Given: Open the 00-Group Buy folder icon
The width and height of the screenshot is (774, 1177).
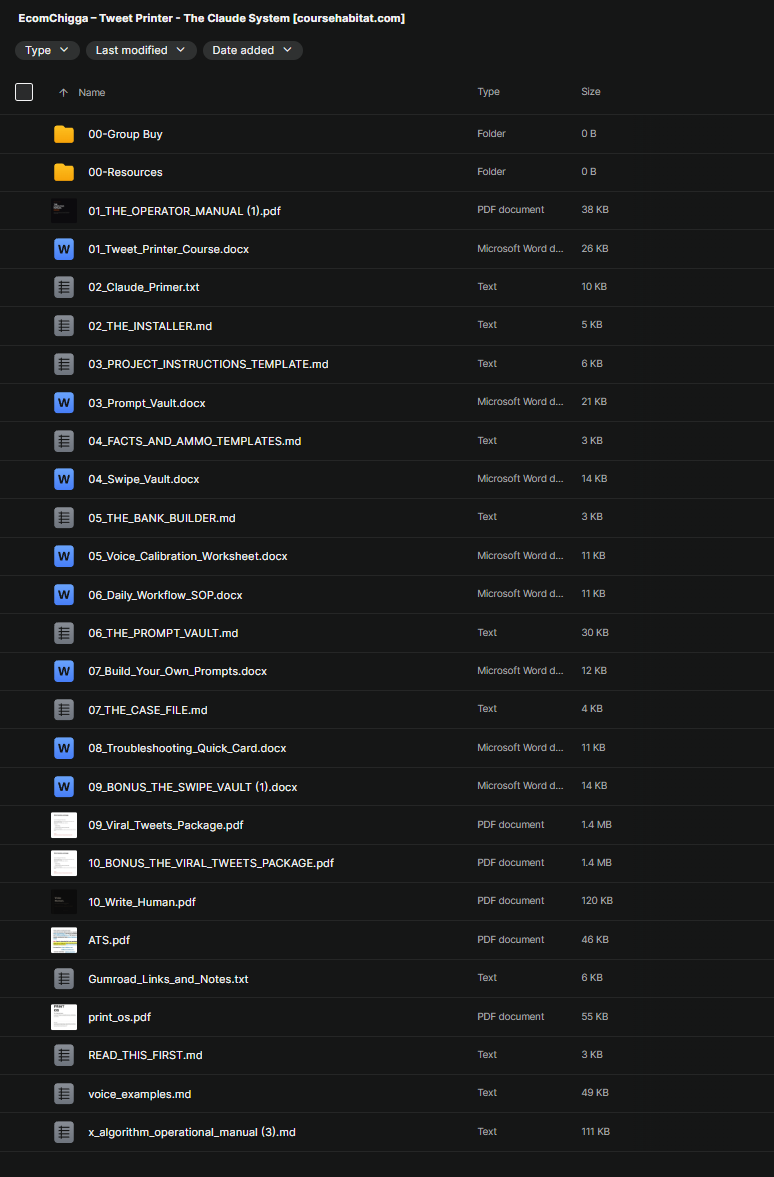Looking at the screenshot, I should [x=64, y=134].
